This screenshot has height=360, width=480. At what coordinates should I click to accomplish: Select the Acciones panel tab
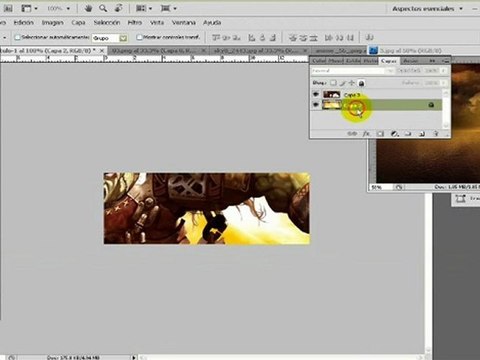tap(411, 61)
